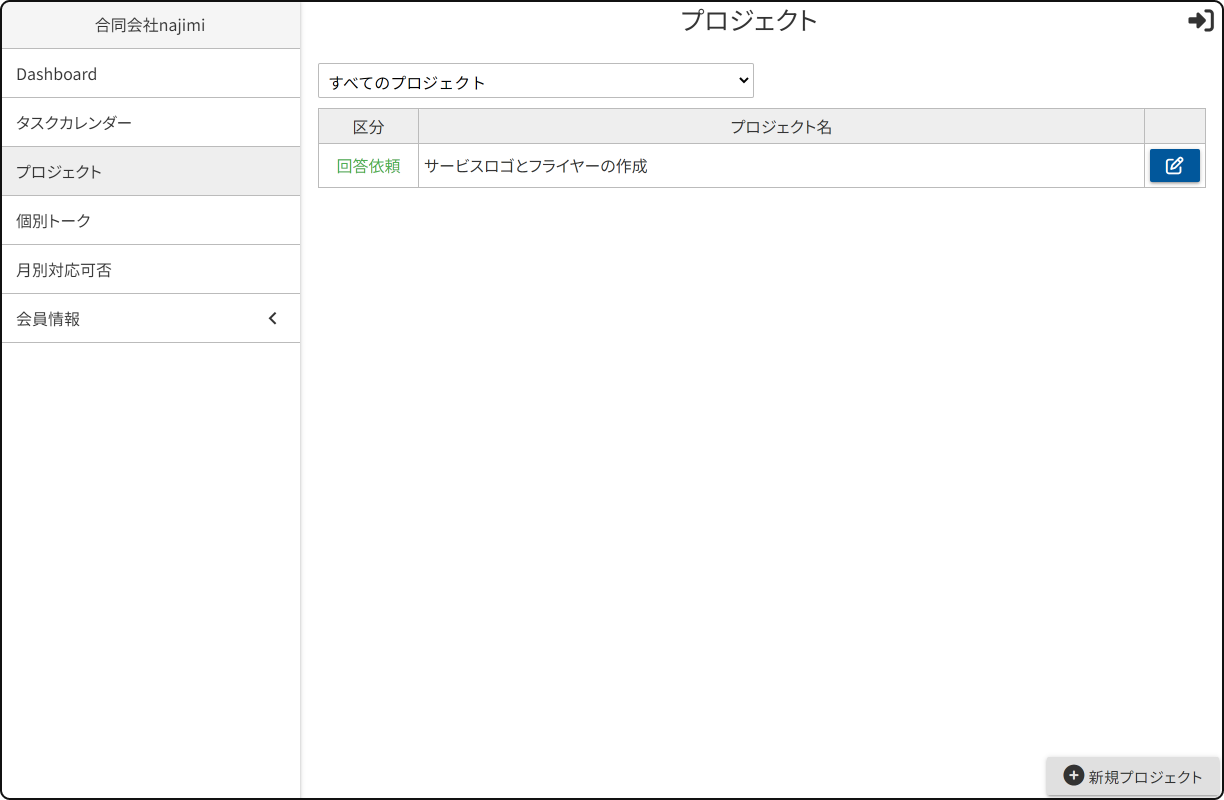
Task: Click the 合同会社najimi header in the sidebar
Action: [x=150, y=25]
